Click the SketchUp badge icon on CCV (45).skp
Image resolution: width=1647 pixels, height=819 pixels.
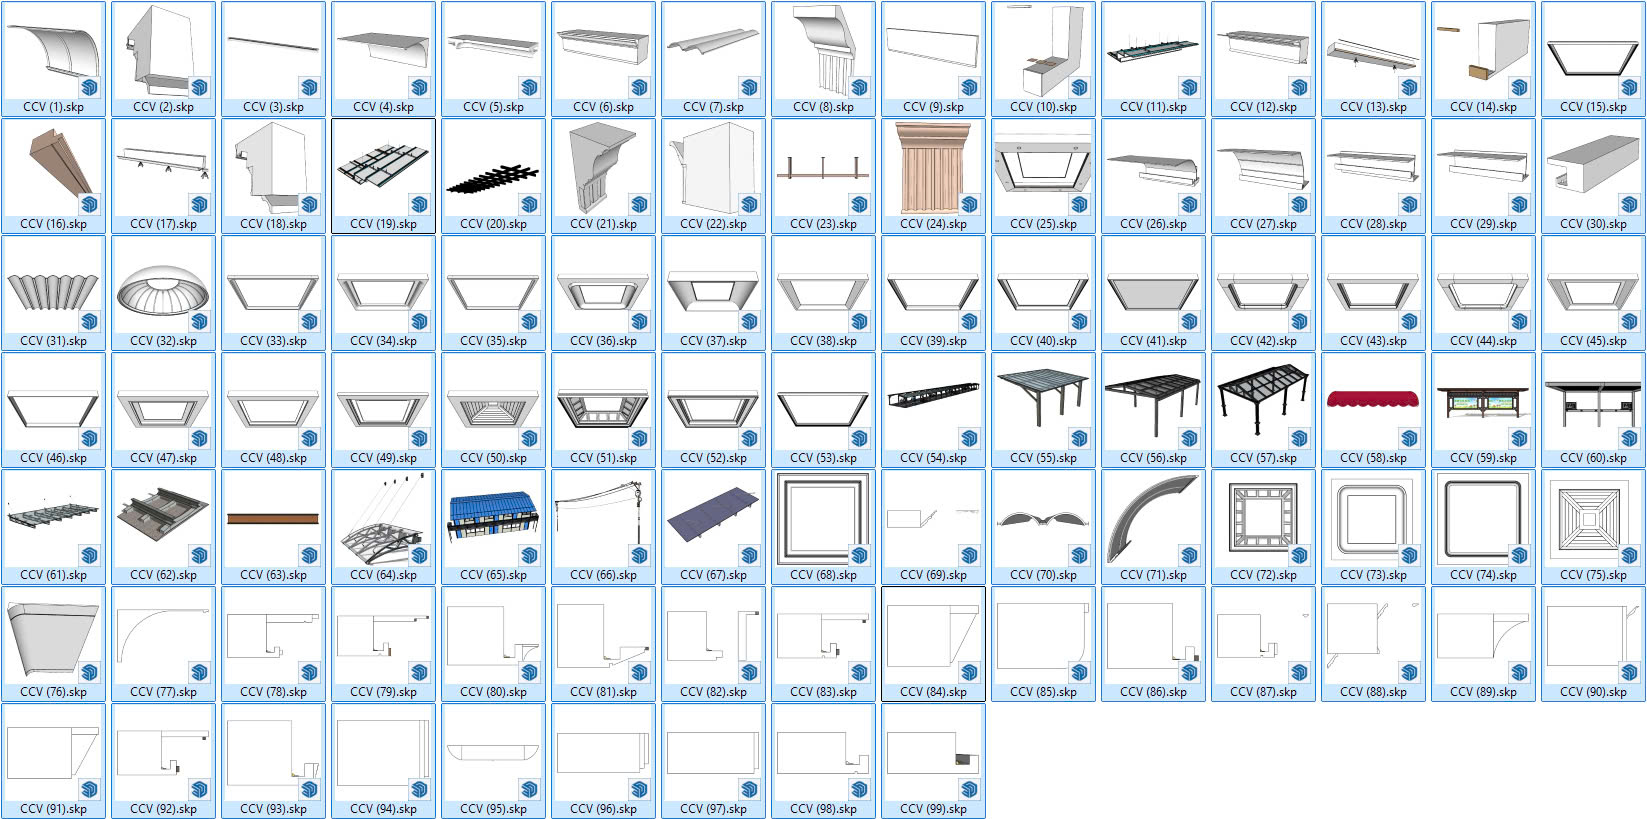coord(1628,322)
